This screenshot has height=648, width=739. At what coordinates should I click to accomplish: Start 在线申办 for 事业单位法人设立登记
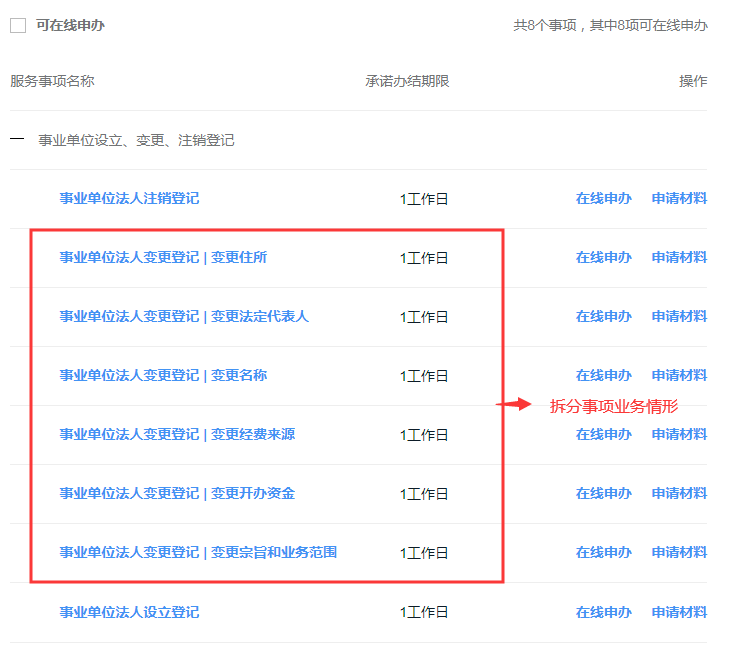[603, 611]
